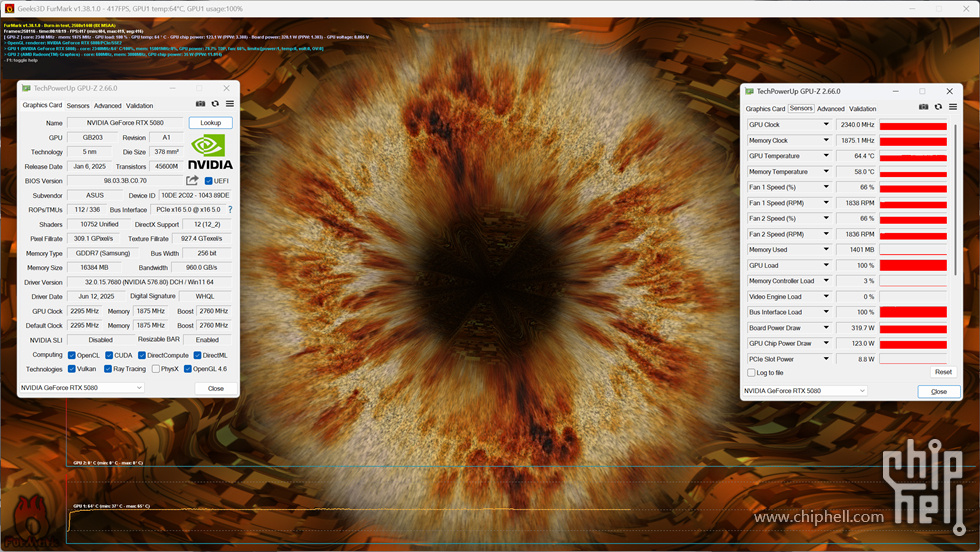This screenshot has height=552, width=980.
Task: Switch to Advanced tab in left GPU-Z window
Action: pos(108,106)
